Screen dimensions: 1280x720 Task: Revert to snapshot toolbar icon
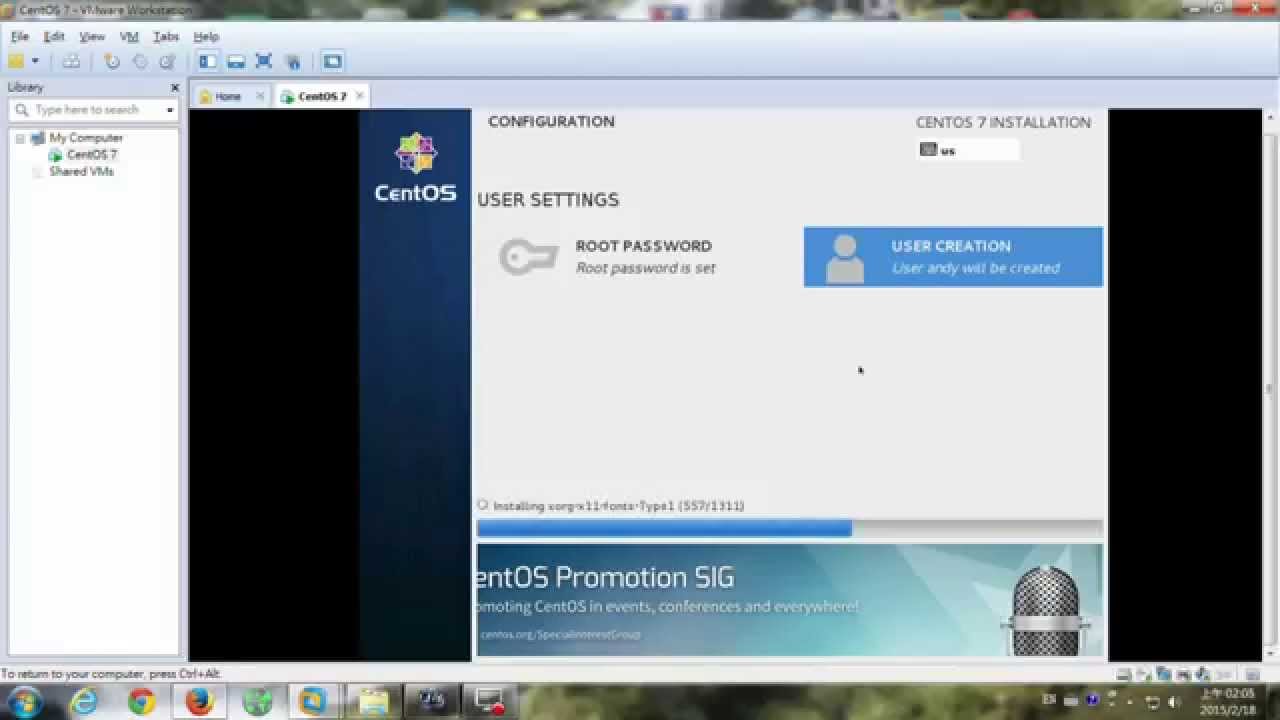140,61
